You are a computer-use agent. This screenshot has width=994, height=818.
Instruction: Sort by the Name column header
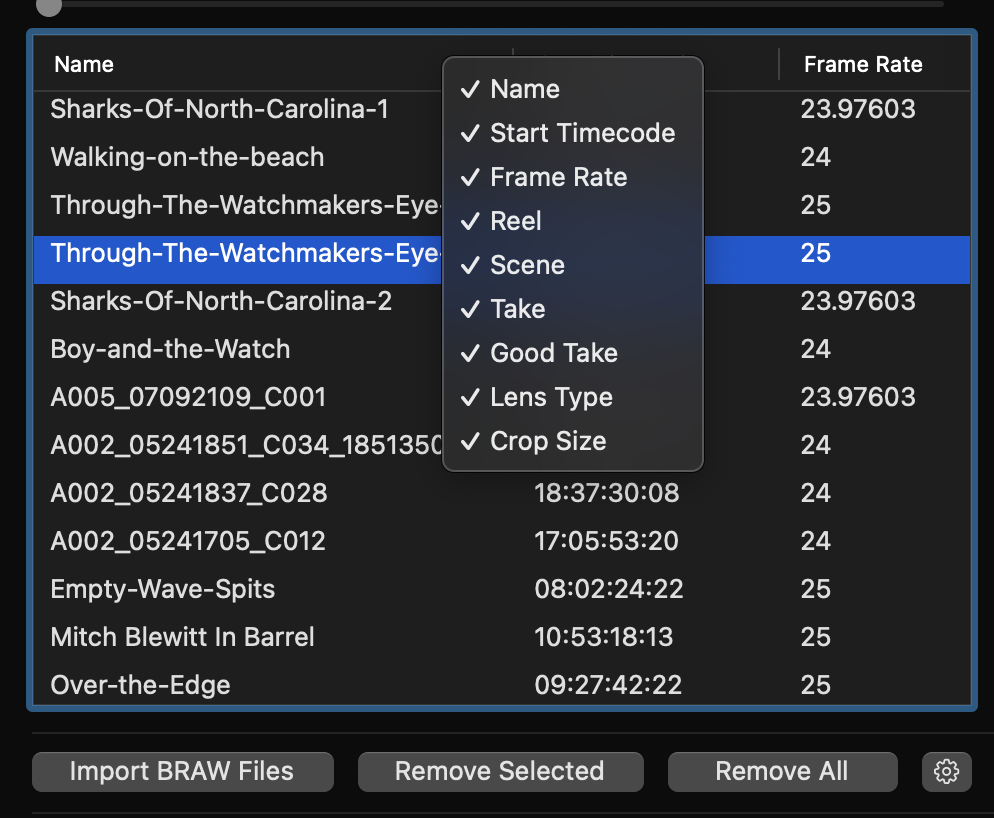(84, 65)
